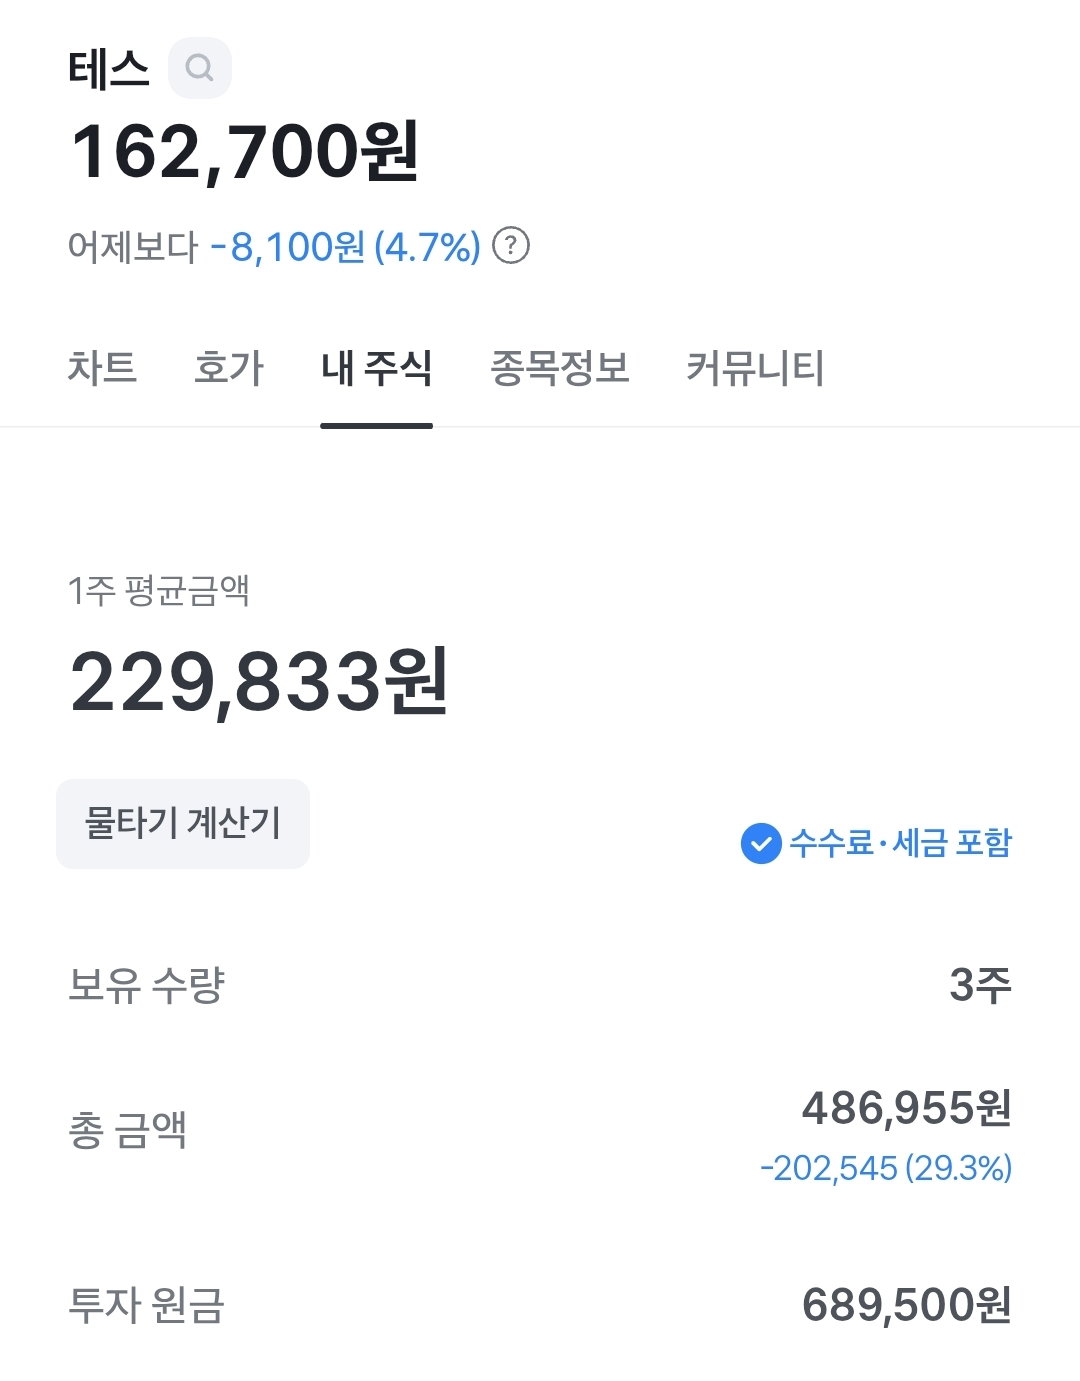1080x1381 pixels.
Task: Switch to the 호가 tab
Action: 229,367
